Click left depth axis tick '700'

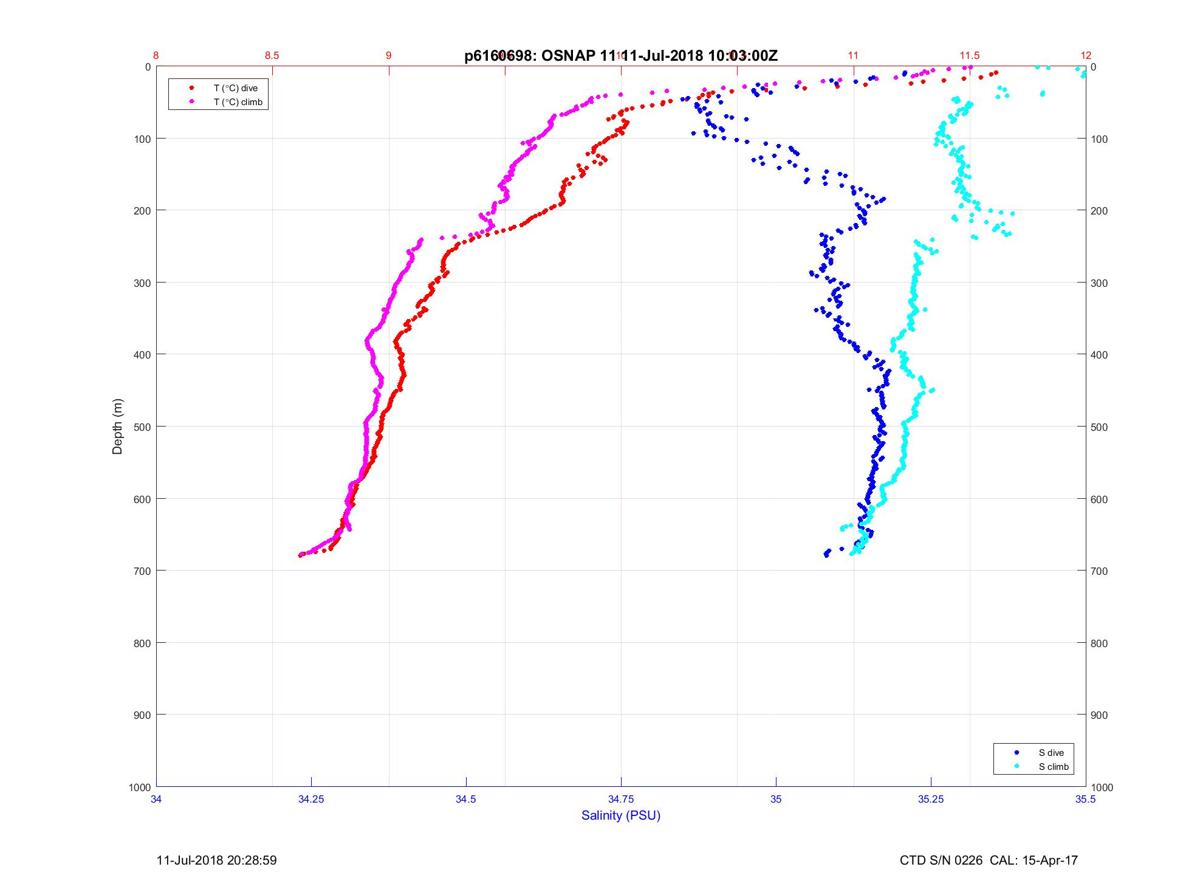[141, 571]
